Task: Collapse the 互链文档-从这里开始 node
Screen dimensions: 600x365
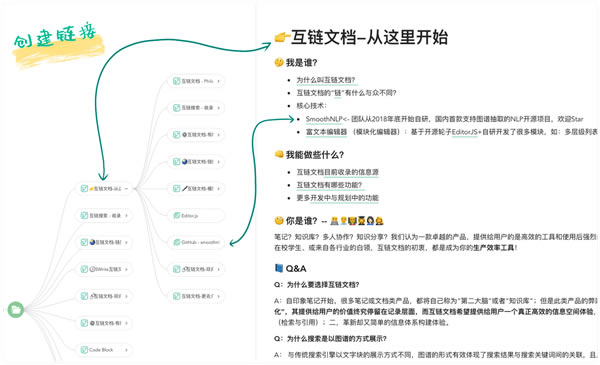Action: (126, 189)
